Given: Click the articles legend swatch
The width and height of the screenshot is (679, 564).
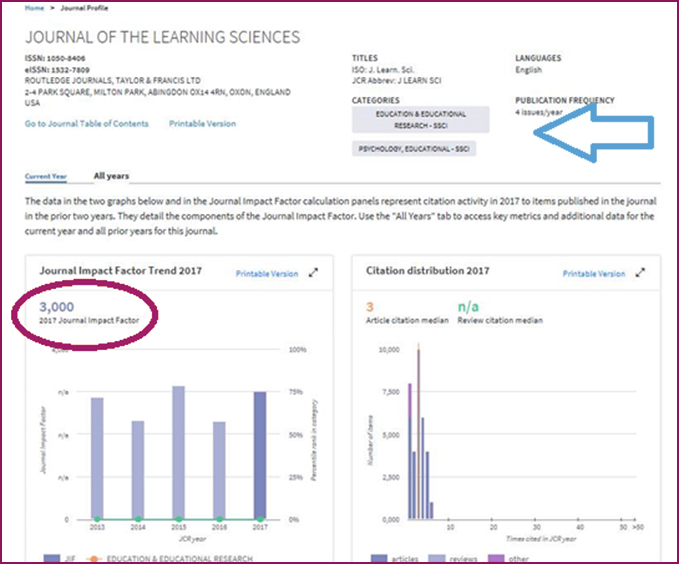Looking at the screenshot, I should tap(378, 558).
